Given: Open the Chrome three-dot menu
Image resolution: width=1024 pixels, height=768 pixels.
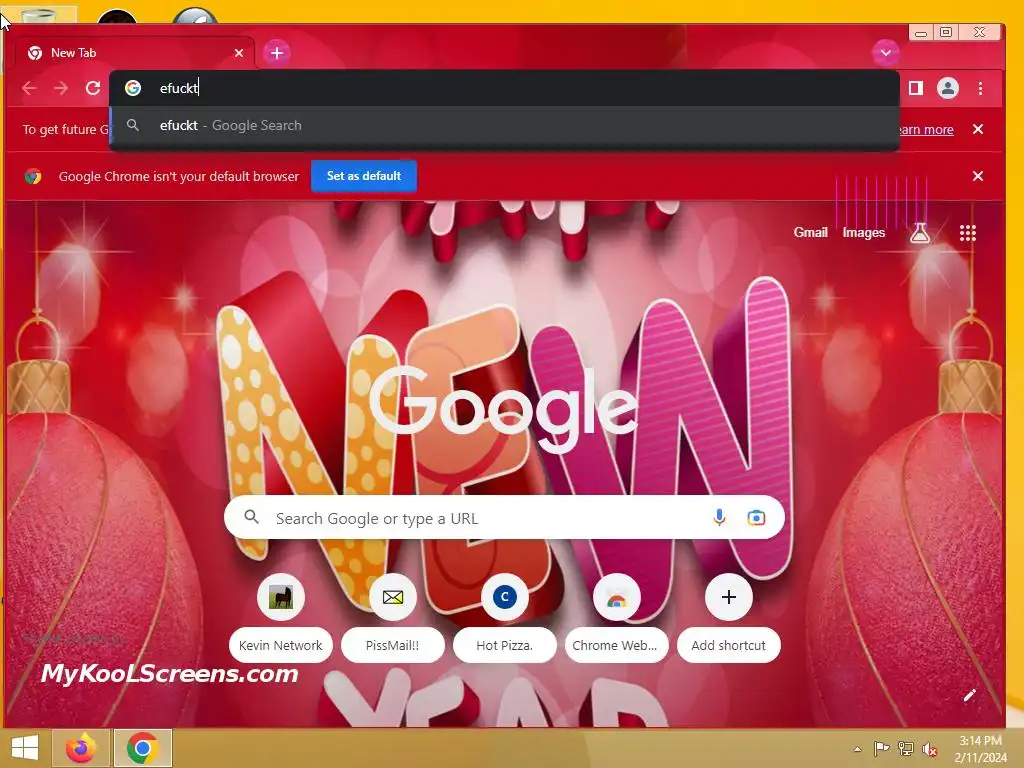Looking at the screenshot, I should click(x=980, y=88).
